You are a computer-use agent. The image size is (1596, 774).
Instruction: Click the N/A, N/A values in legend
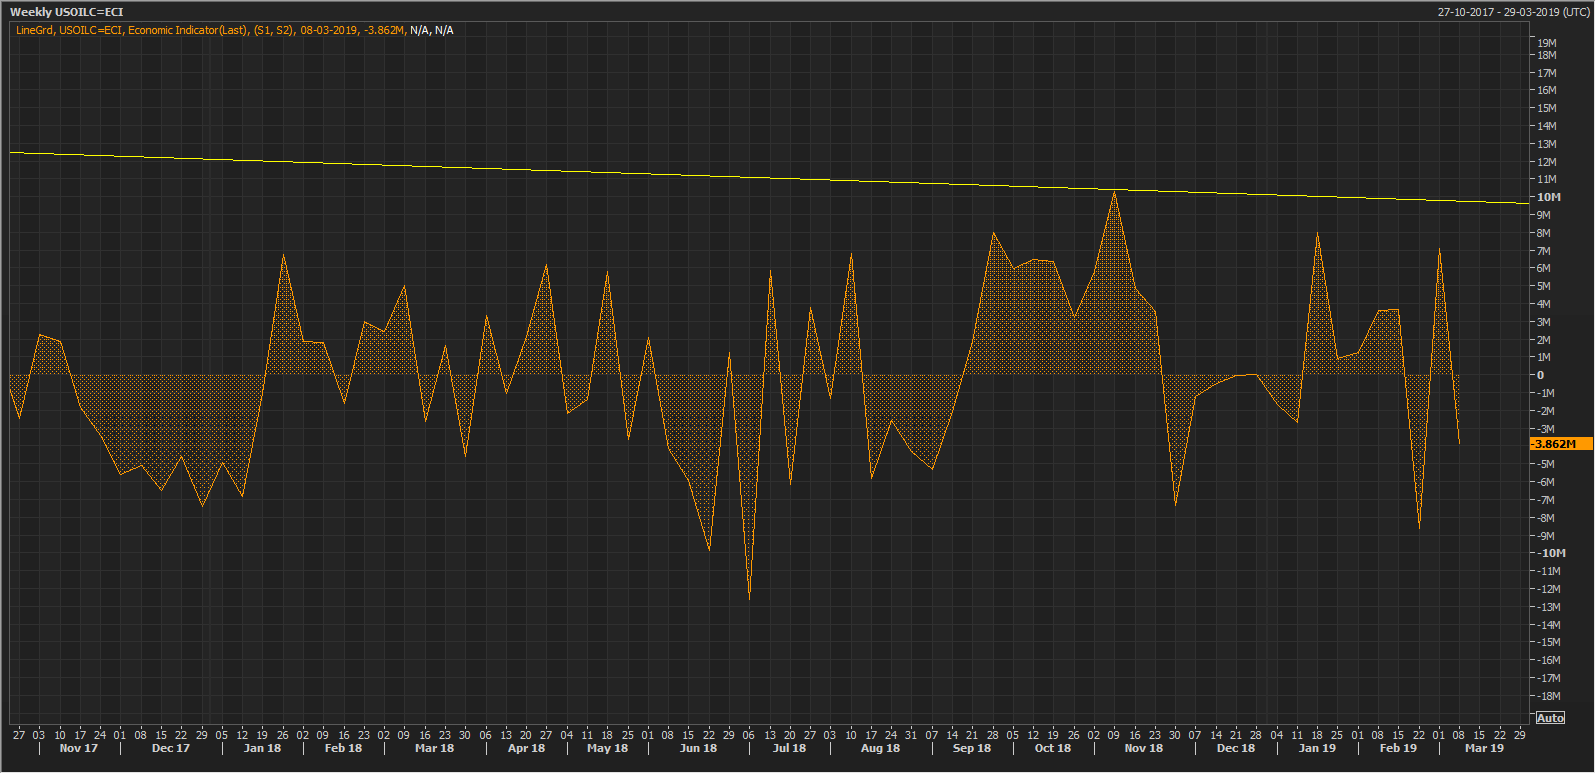pos(432,30)
